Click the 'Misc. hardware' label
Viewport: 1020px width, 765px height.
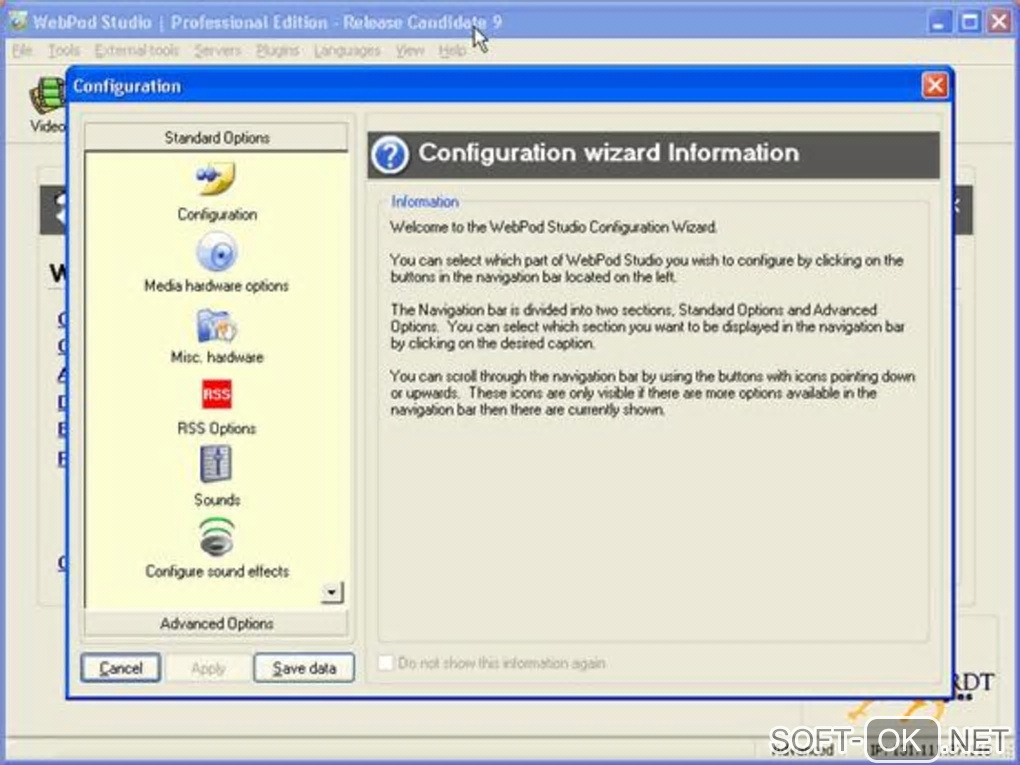(x=217, y=357)
